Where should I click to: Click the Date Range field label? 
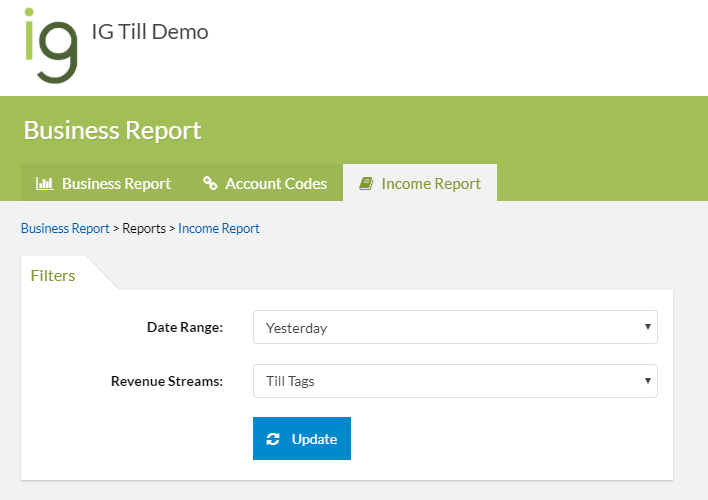[x=185, y=327]
